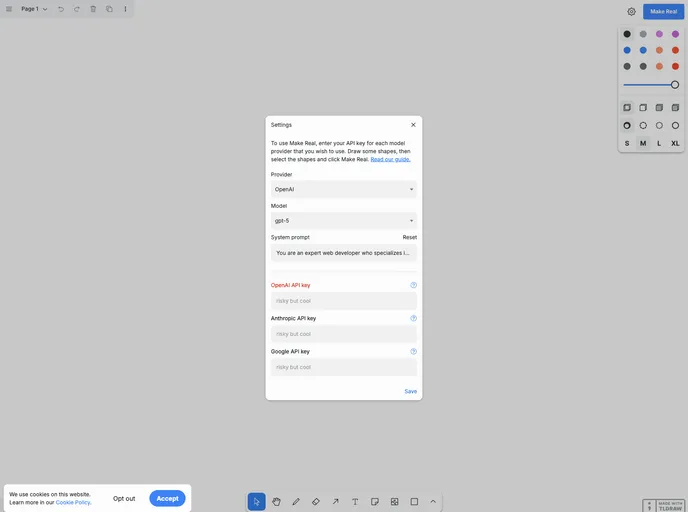688x512 pixels.
Task: Redo the last action
Action: pos(77,9)
